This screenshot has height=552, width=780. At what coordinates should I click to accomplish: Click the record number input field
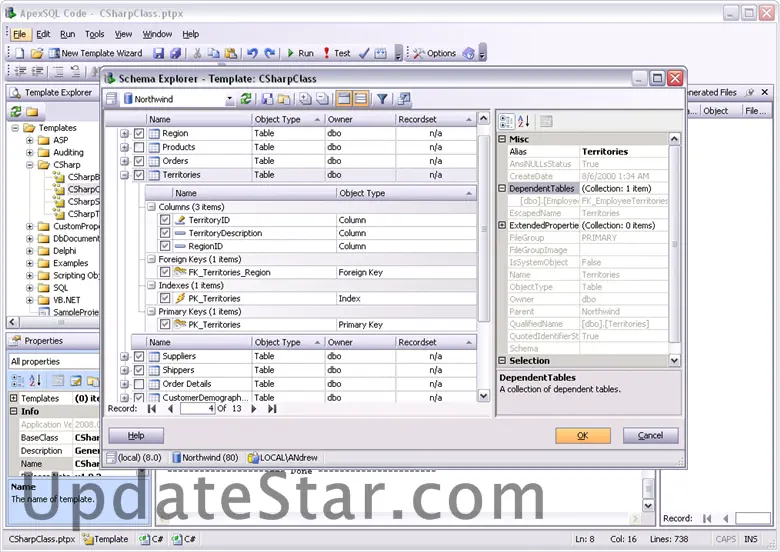pos(197,409)
